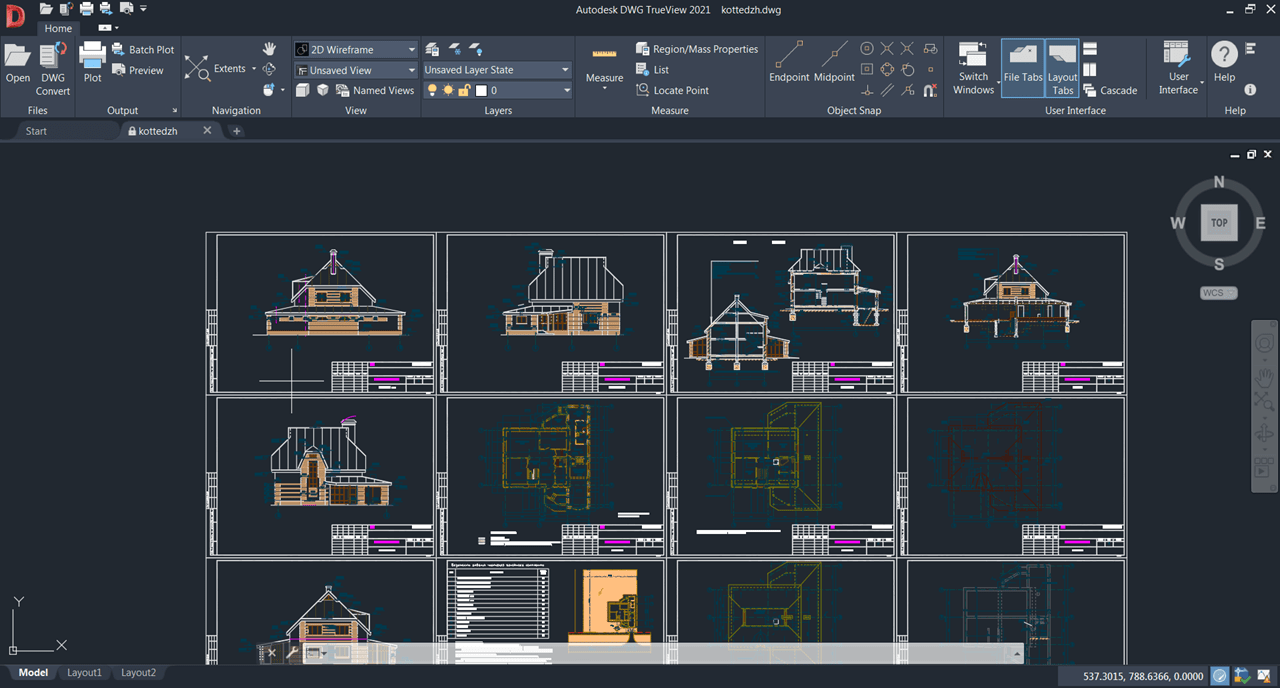
Task: Start a Batch Plot
Action: tap(143, 49)
